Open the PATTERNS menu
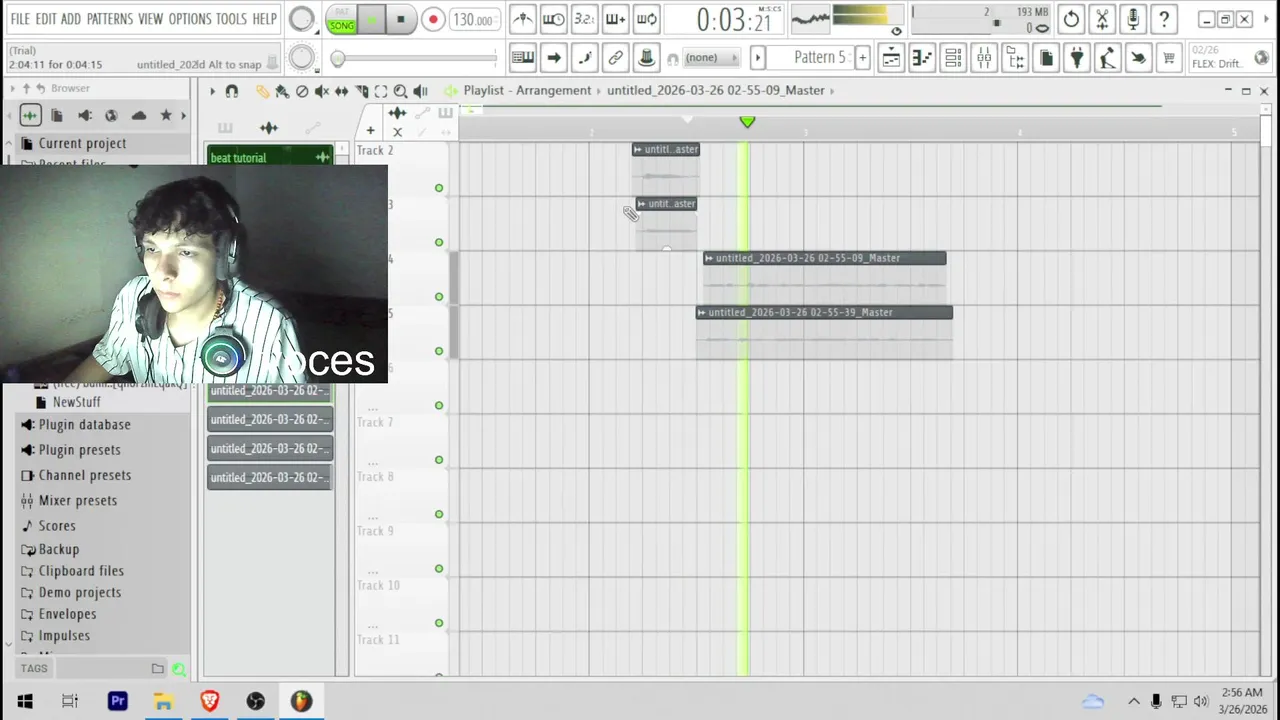Image resolution: width=1280 pixels, height=720 pixels. (x=109, y=19)
